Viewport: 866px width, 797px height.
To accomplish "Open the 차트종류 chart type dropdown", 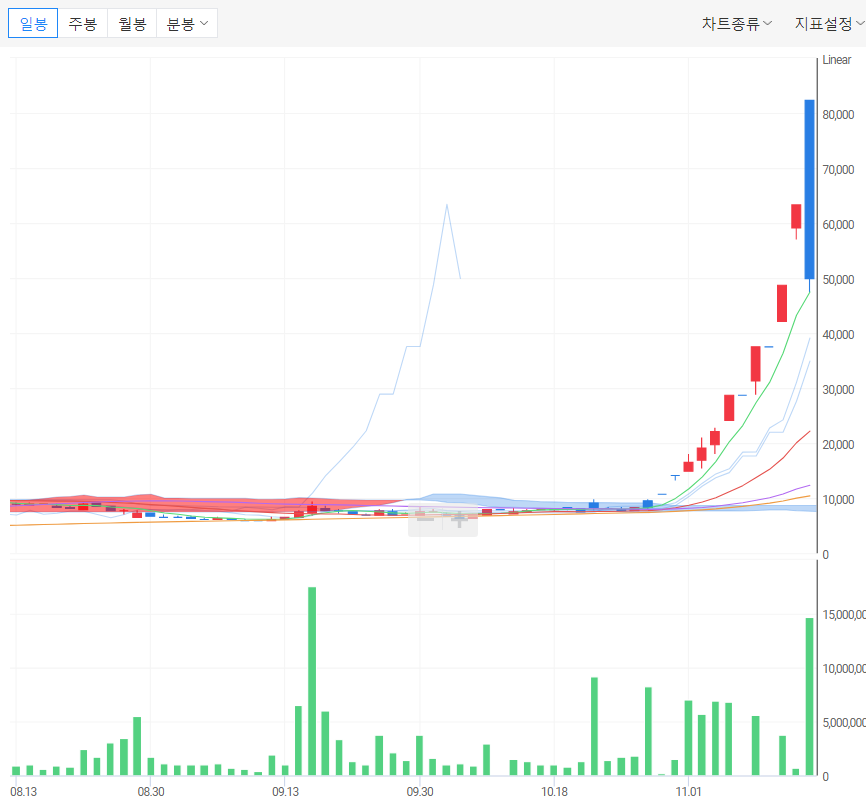I will pos(737,23).
